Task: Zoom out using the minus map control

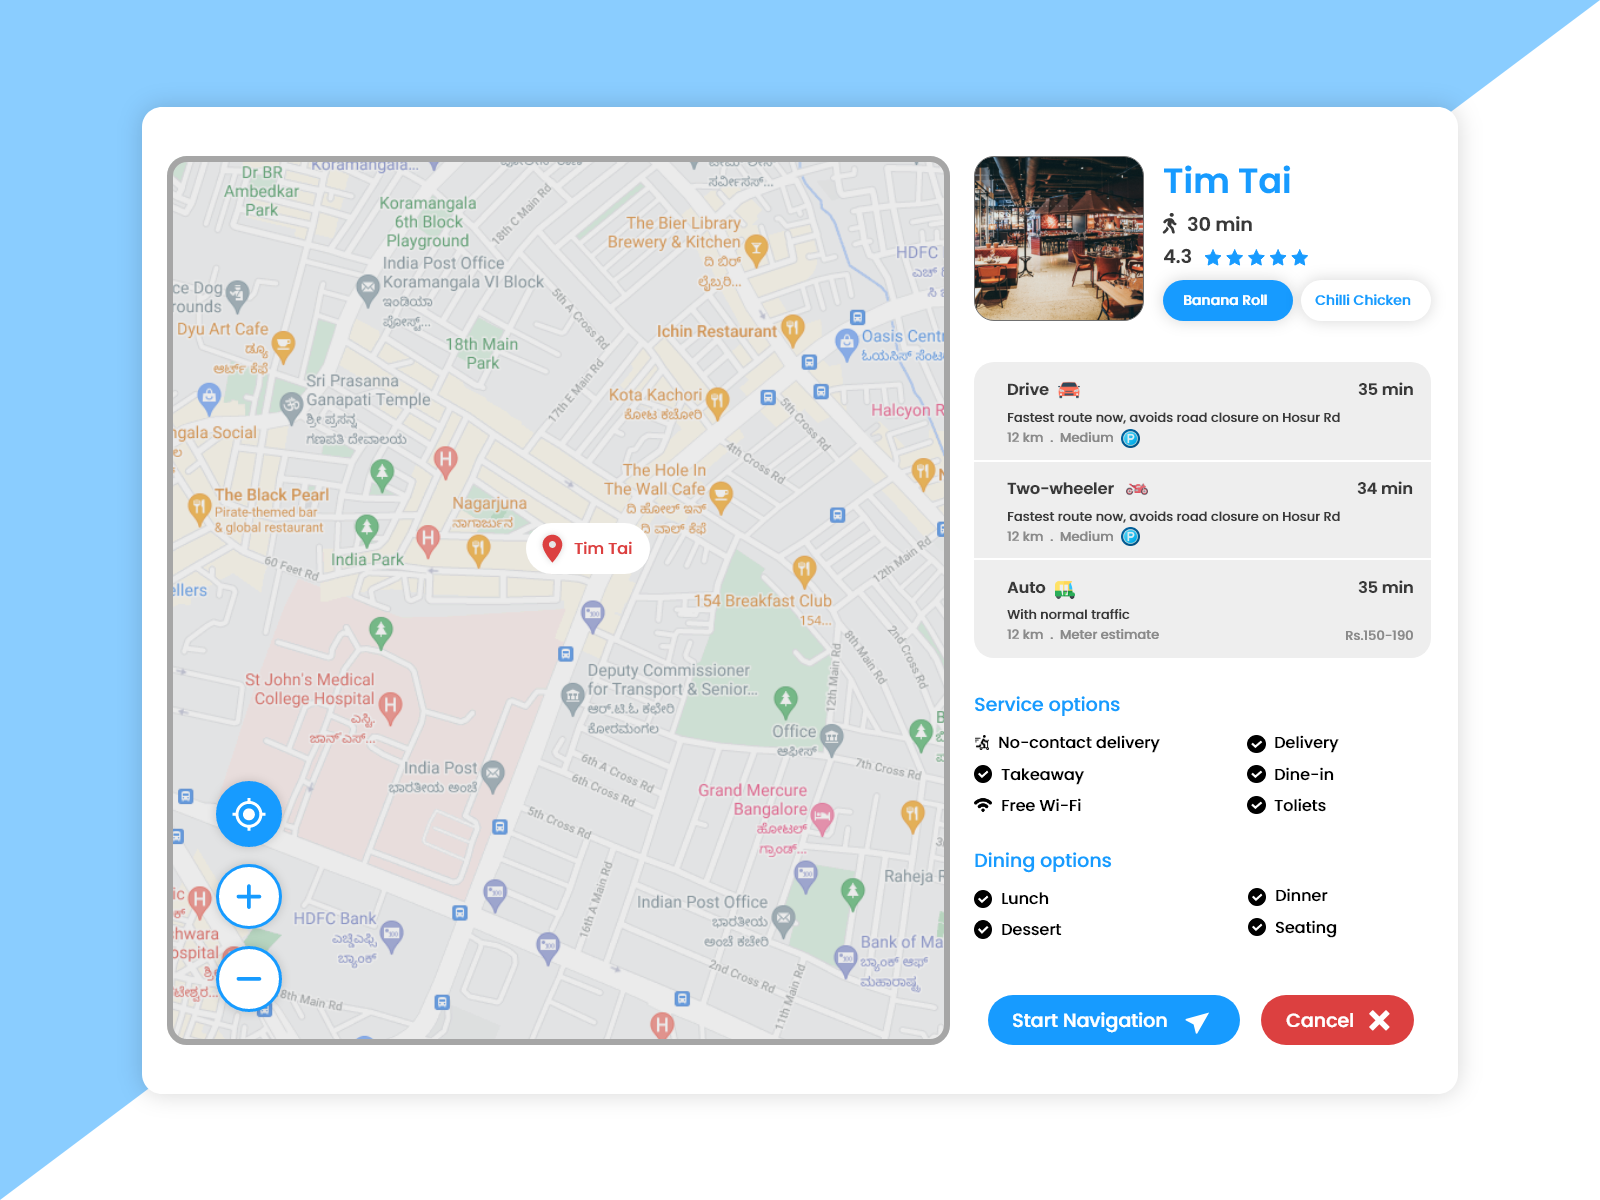Action: click(x=248, y=980)
